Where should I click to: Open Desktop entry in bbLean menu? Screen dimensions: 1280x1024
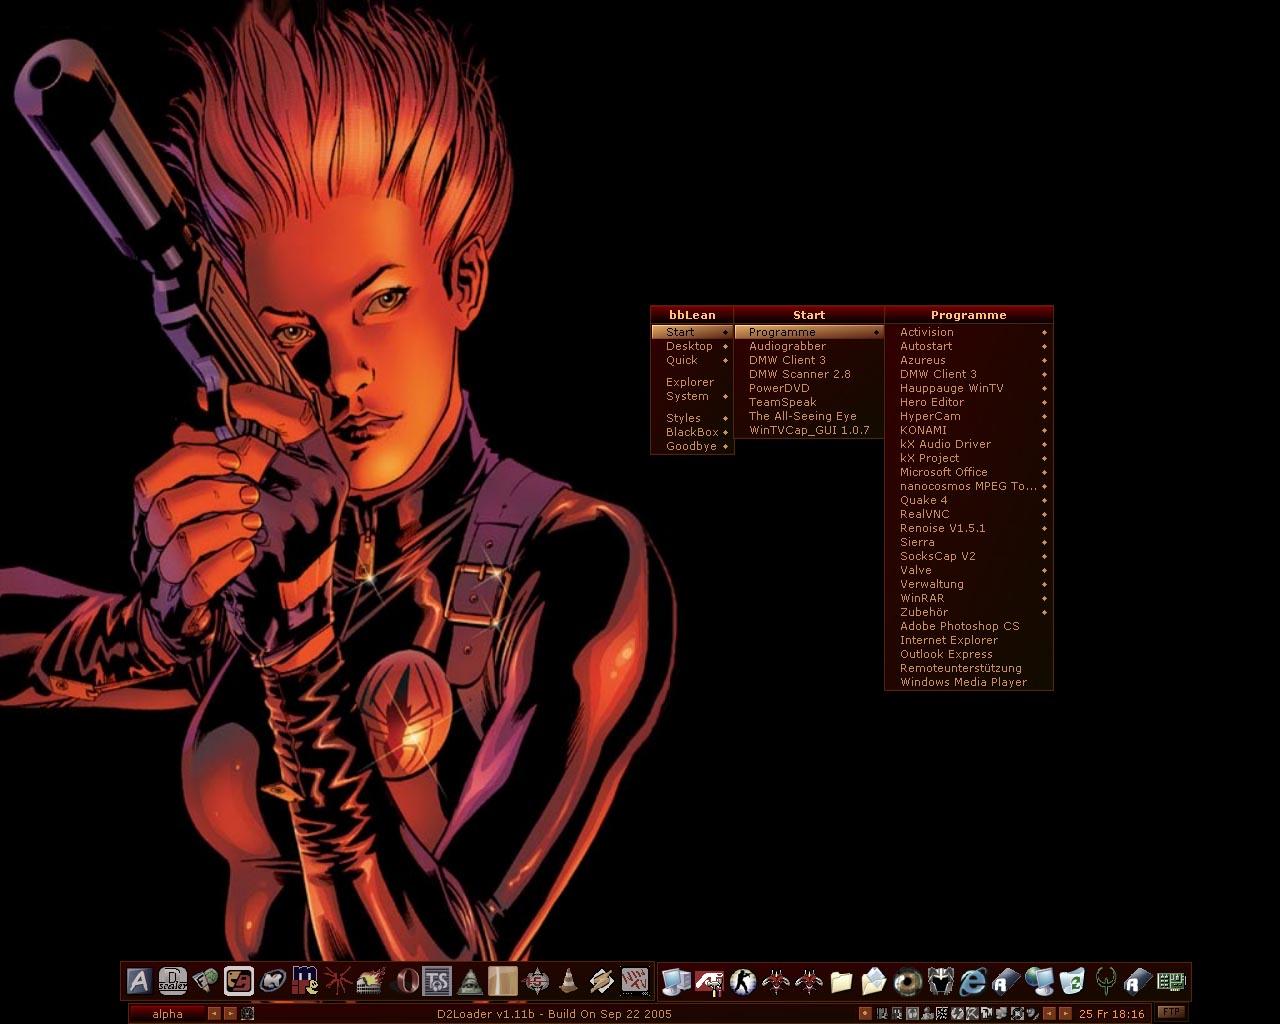(691, 346)
